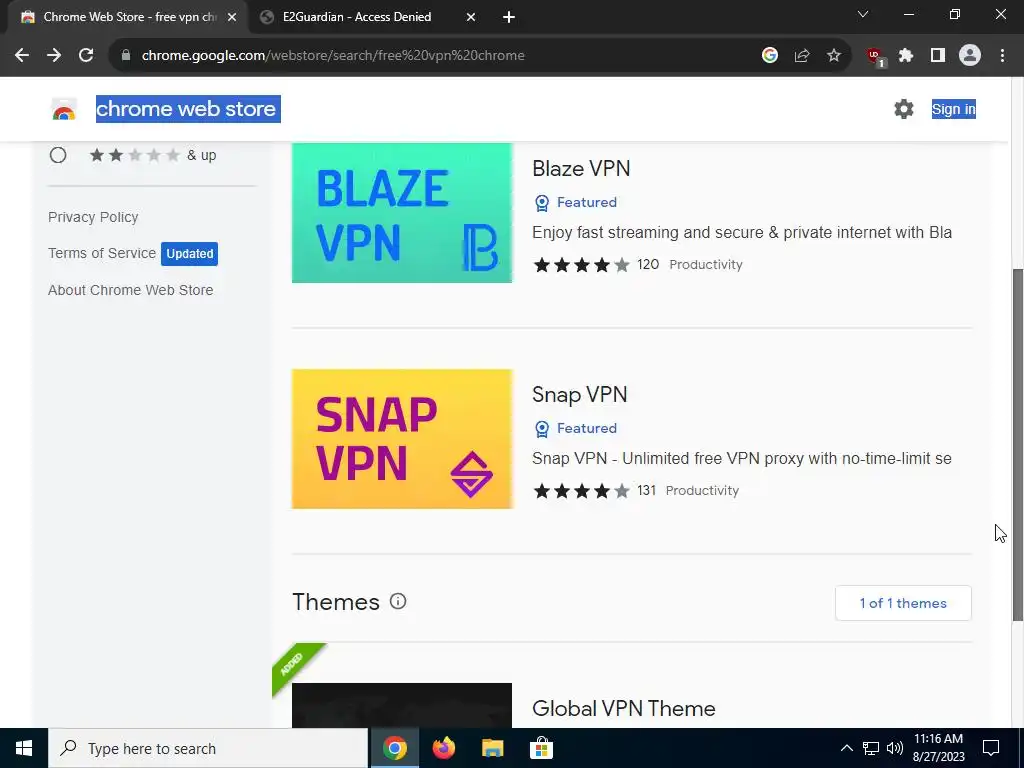Open the Windows Start menu
The image size is (1024, 768).
24,748
